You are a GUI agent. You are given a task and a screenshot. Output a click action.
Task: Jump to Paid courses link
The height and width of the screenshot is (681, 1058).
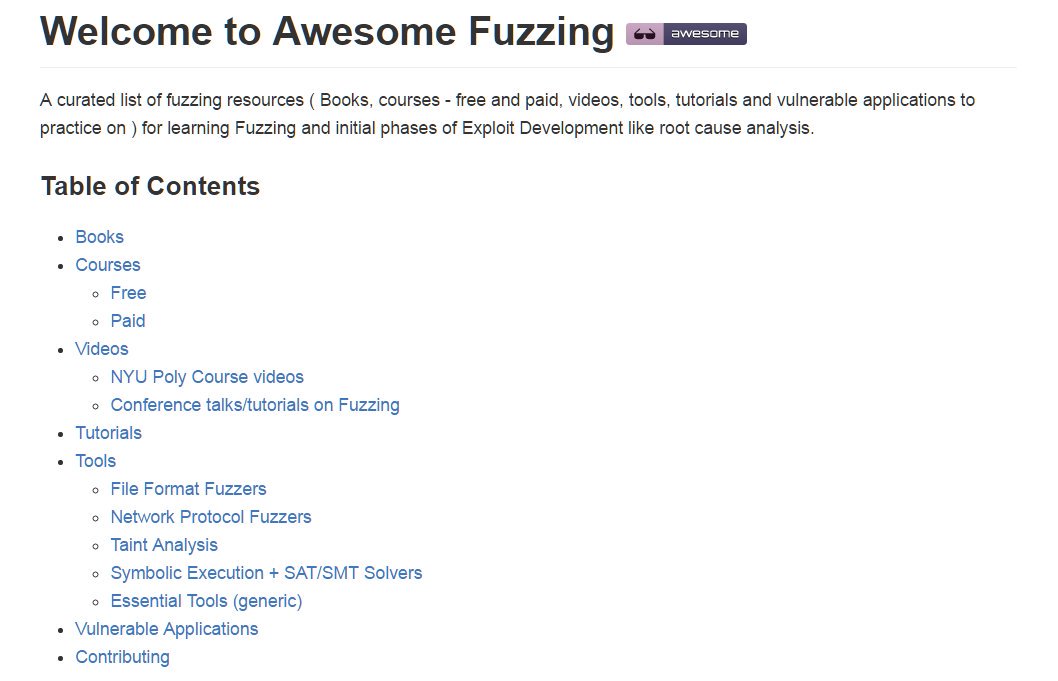coord(128,321)
